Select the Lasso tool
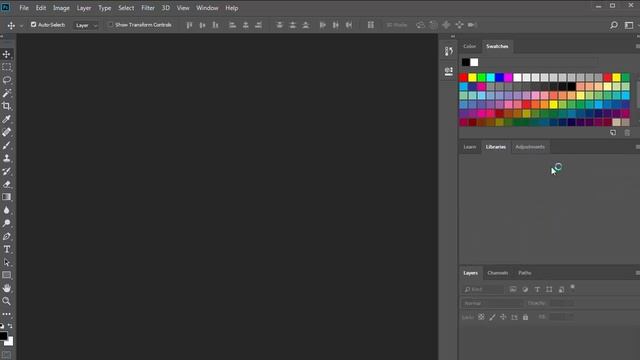640x360 pixels. [x=7, y=80]
